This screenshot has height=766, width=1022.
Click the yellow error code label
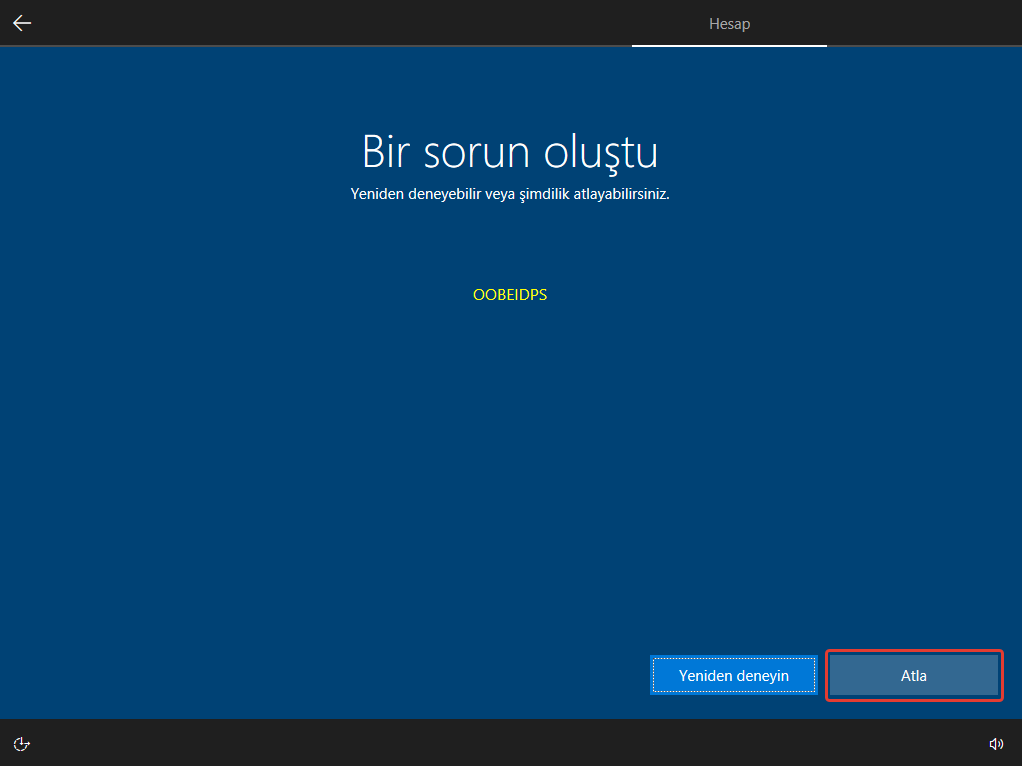[x=509, y=295]
